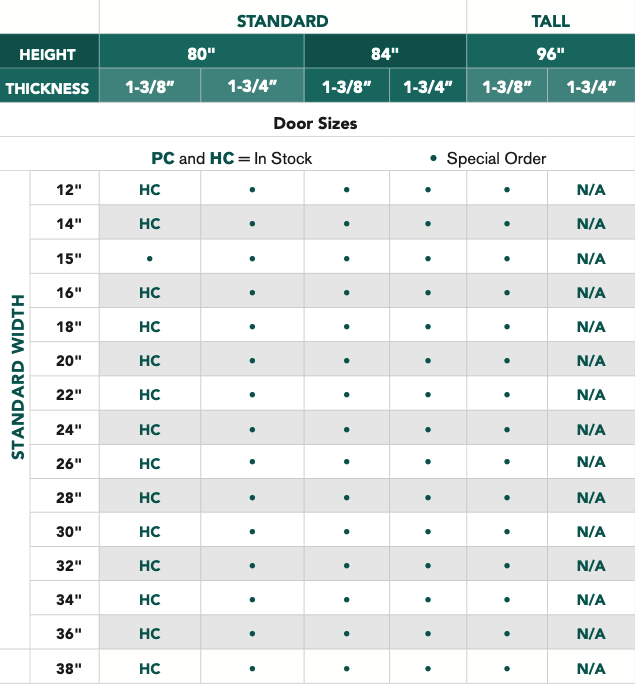Screen dimensions: 635x685
Task: Click the THICKNESS row label
Action: [48, 88]
